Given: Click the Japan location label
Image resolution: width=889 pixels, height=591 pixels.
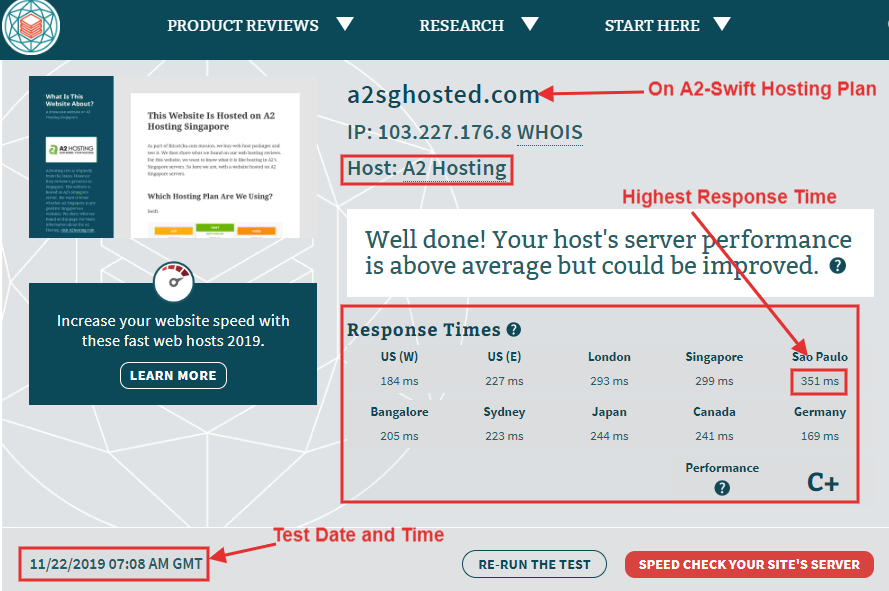Looking at the screenshot, I should pos(609,412).
